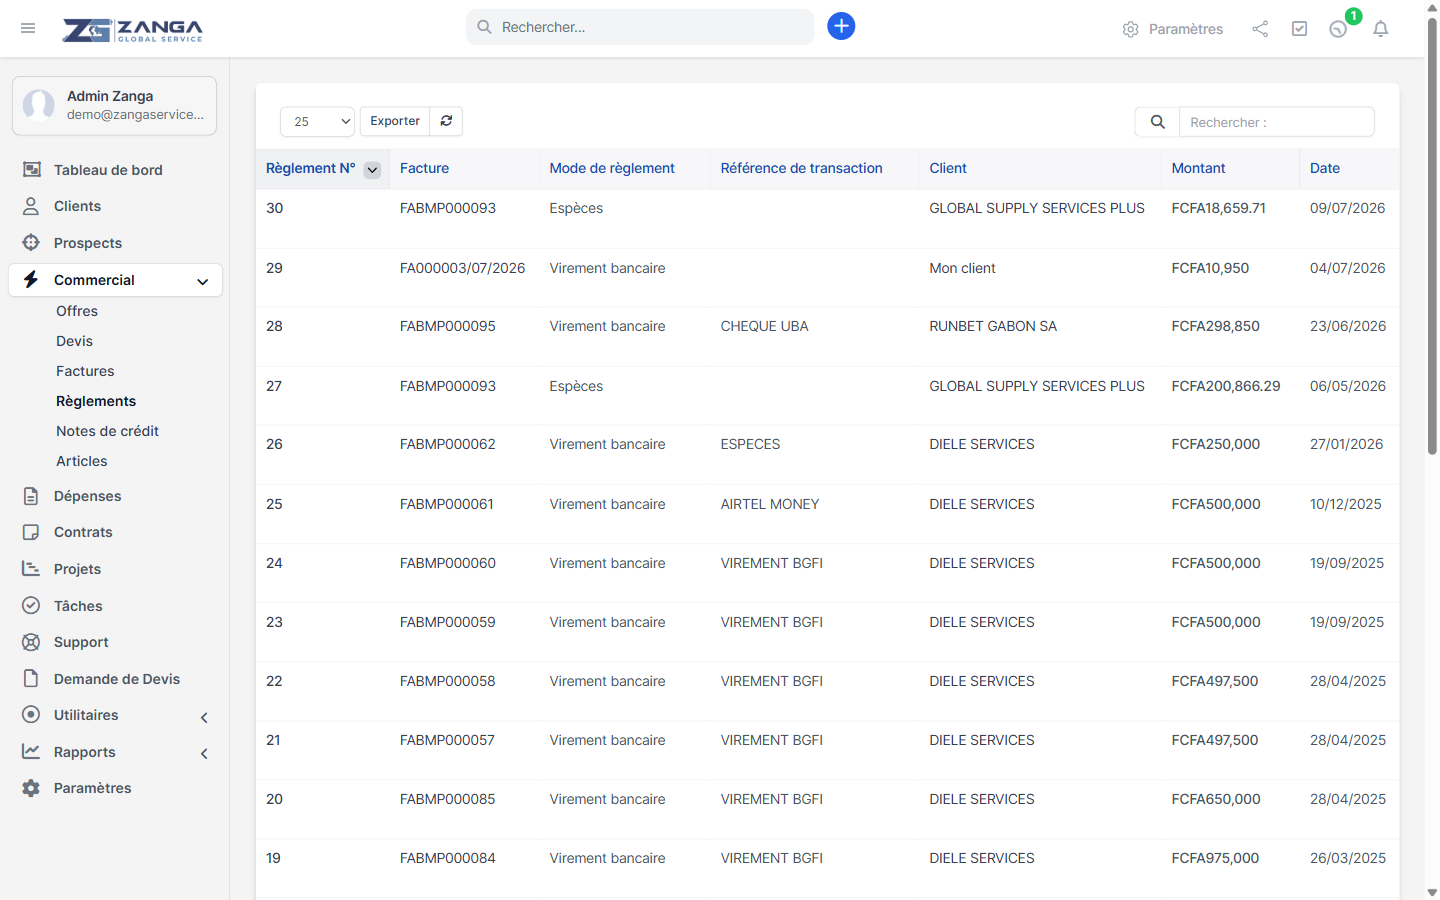Open invoice FABMP000095 link

[x=447, y=326]
